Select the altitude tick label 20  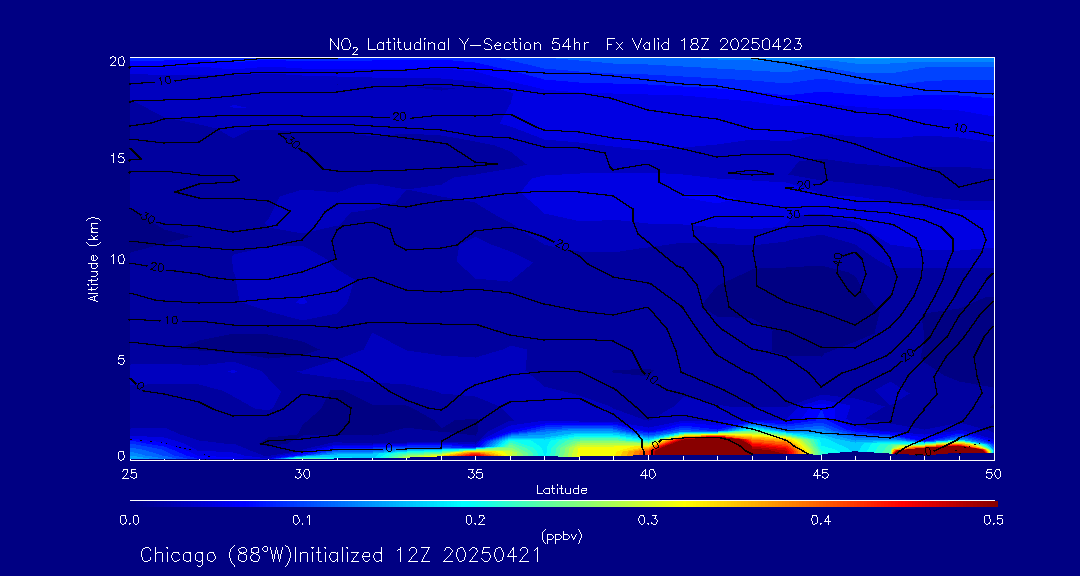(x=117, y=61)
